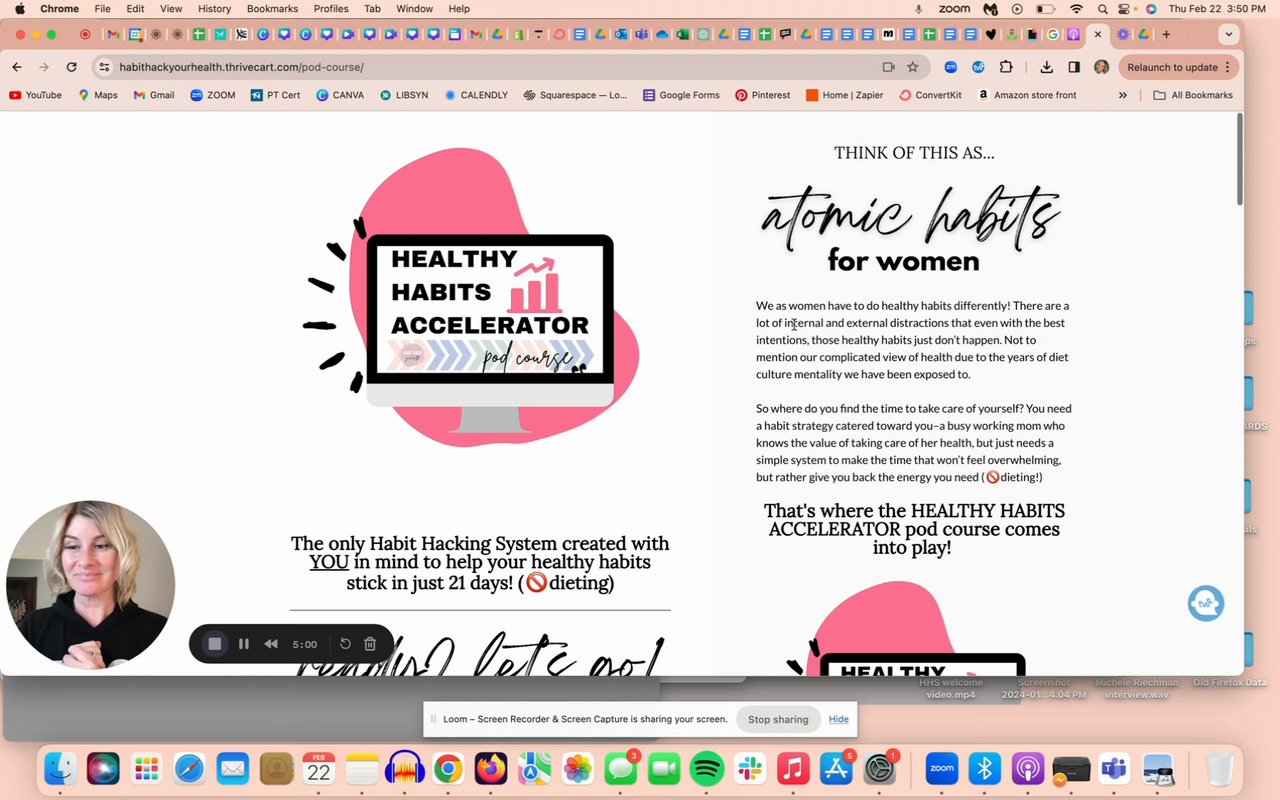The image size is (1280, 800).
Task: Open the File menu
Action: 102,9
